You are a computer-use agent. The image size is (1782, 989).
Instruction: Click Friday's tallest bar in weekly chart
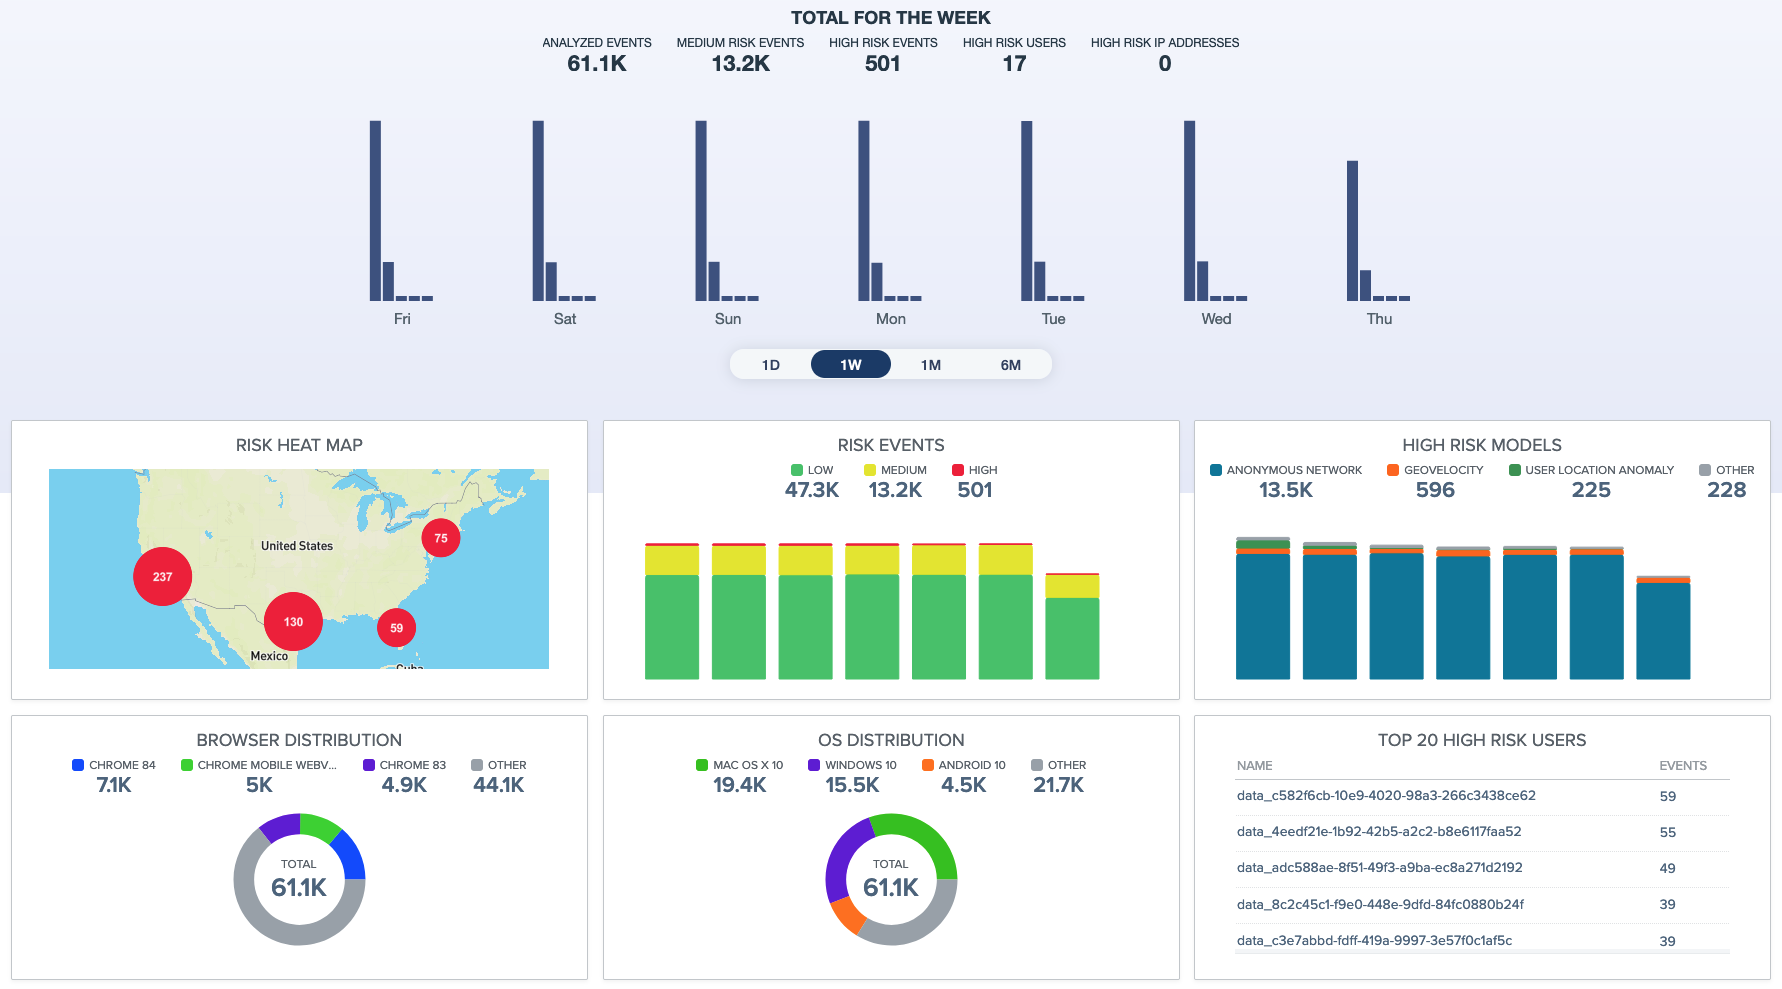[375, 211]
